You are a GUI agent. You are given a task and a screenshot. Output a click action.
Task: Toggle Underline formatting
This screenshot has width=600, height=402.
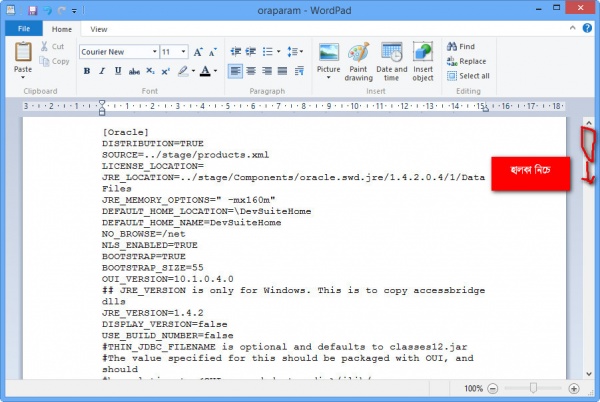tap(118, 71)
